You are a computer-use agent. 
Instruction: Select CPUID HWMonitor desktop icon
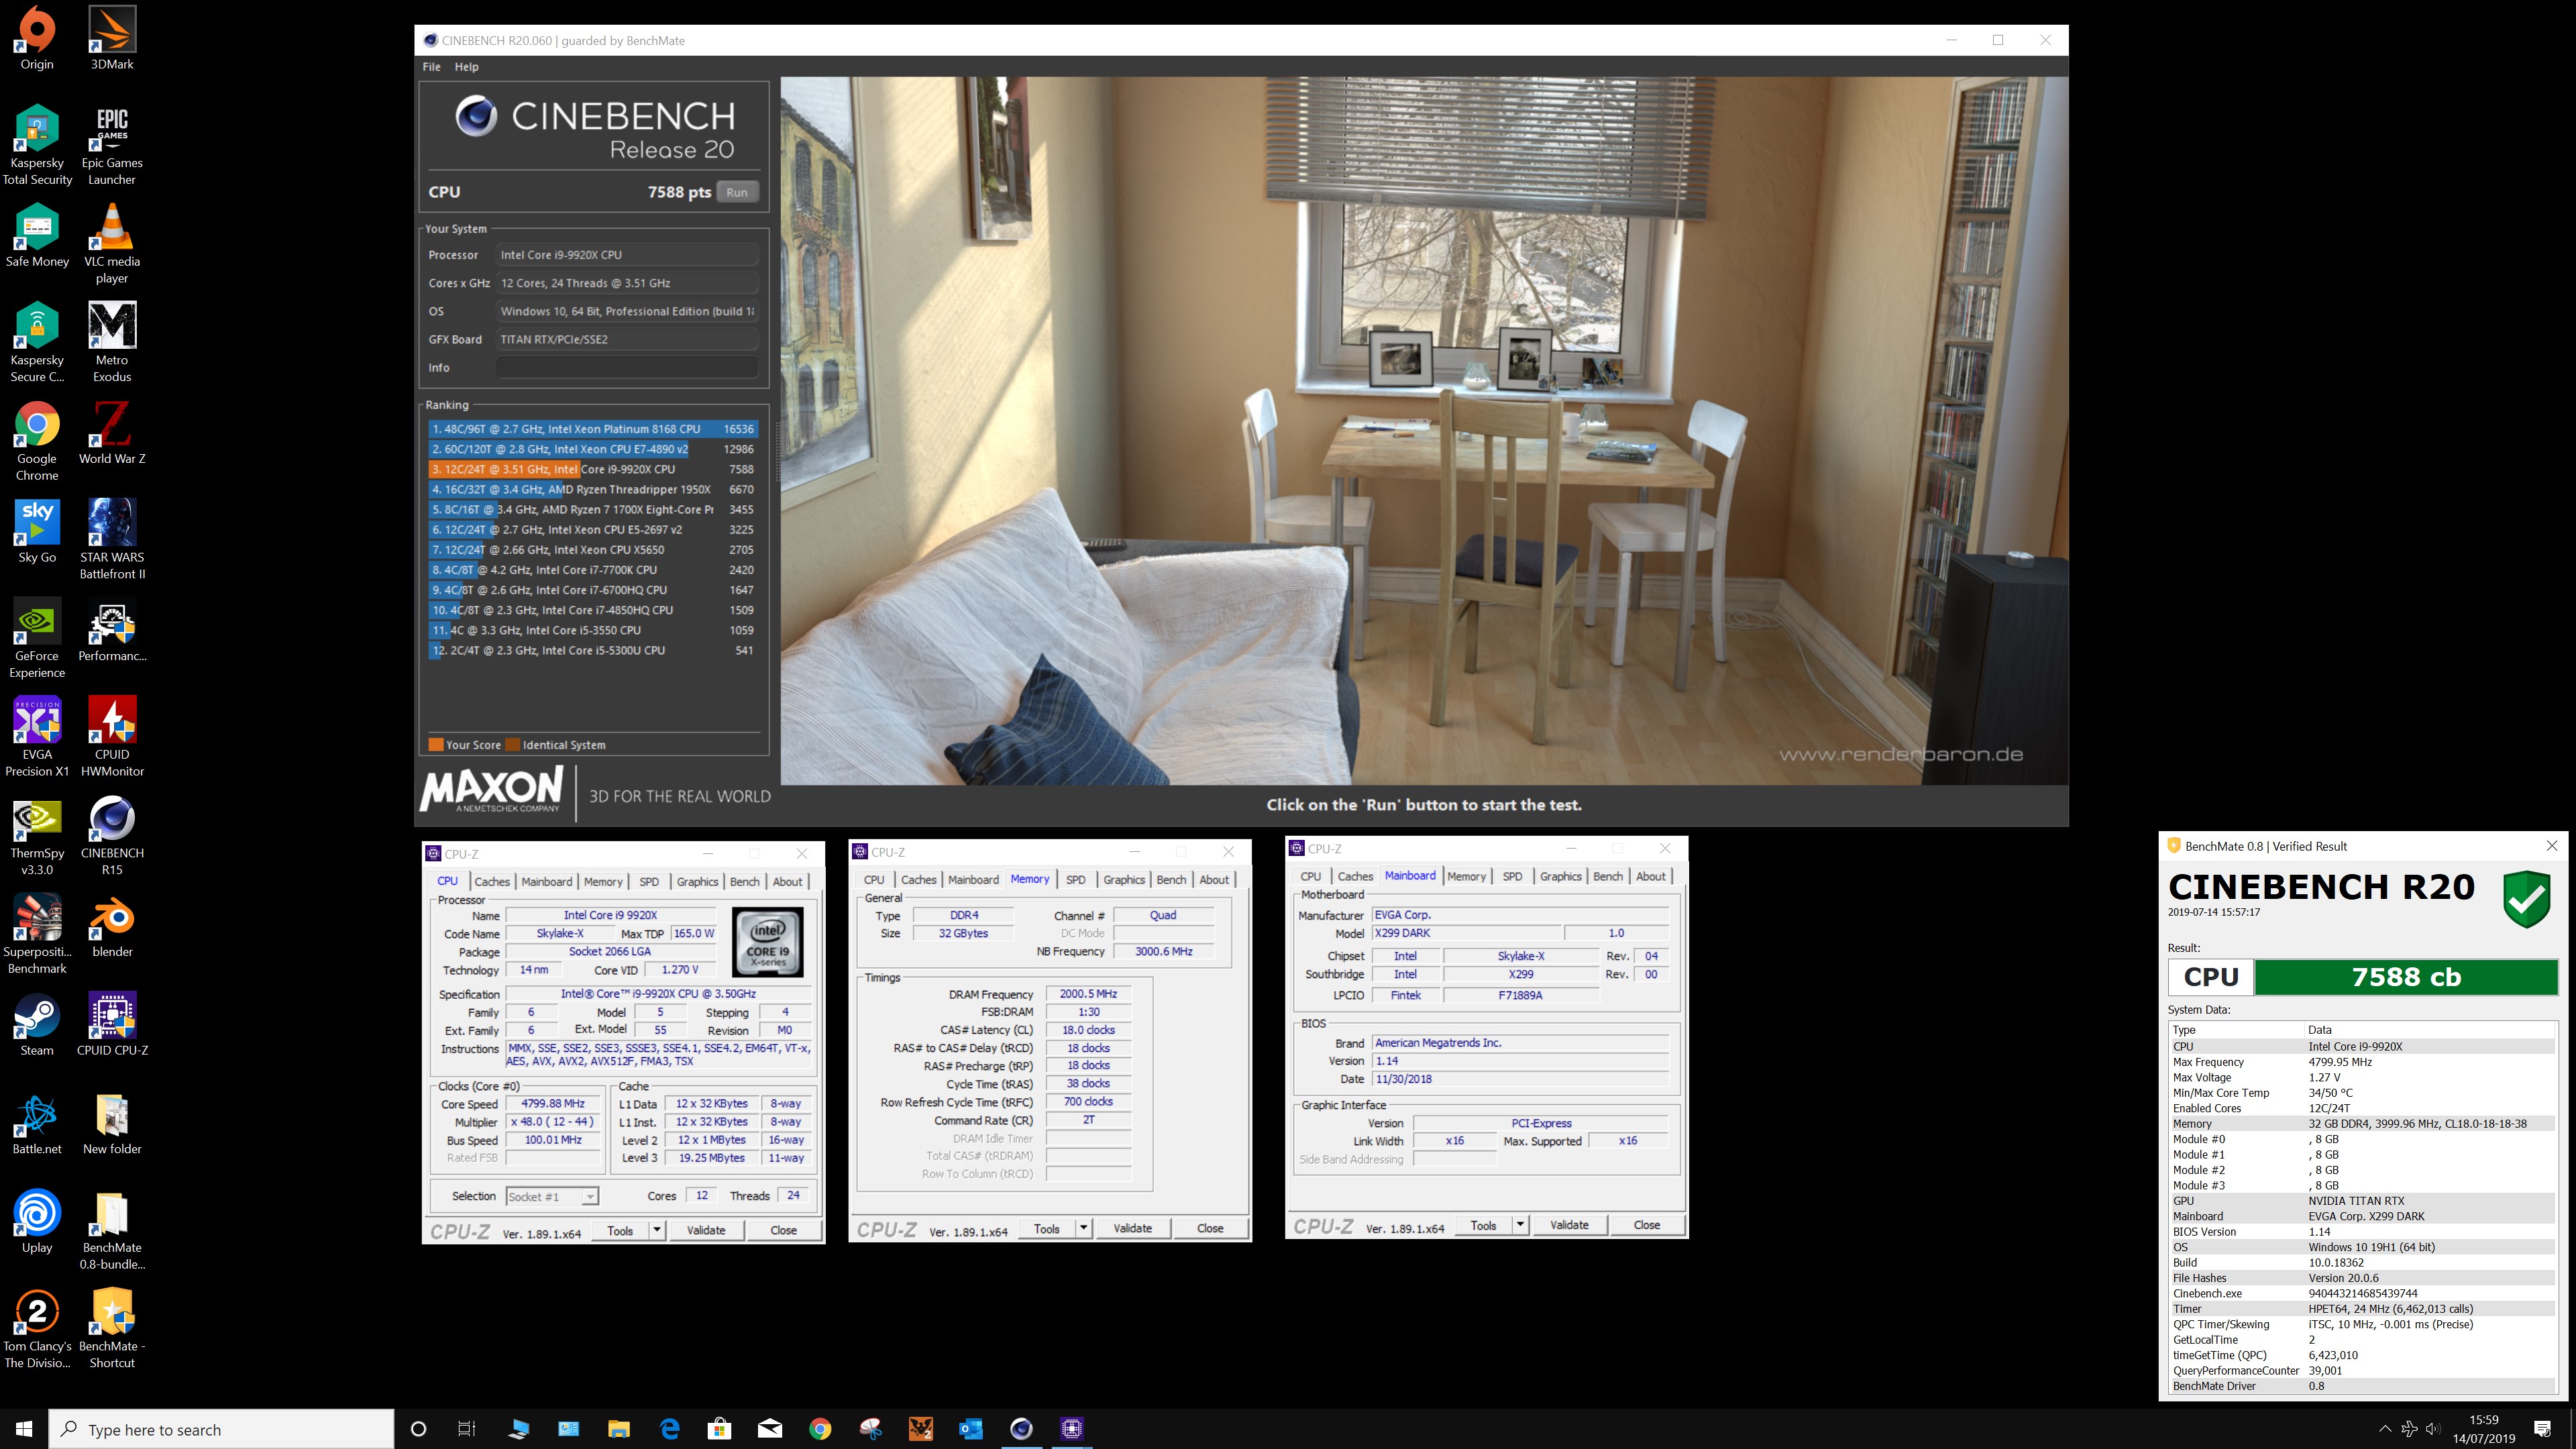112,737
